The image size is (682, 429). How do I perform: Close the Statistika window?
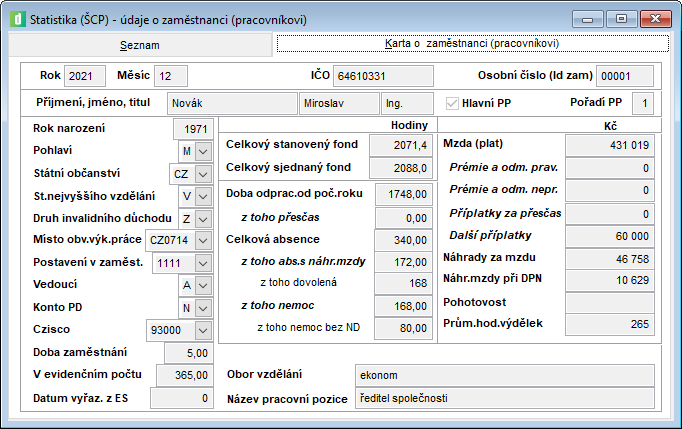[x=655, y=19]
